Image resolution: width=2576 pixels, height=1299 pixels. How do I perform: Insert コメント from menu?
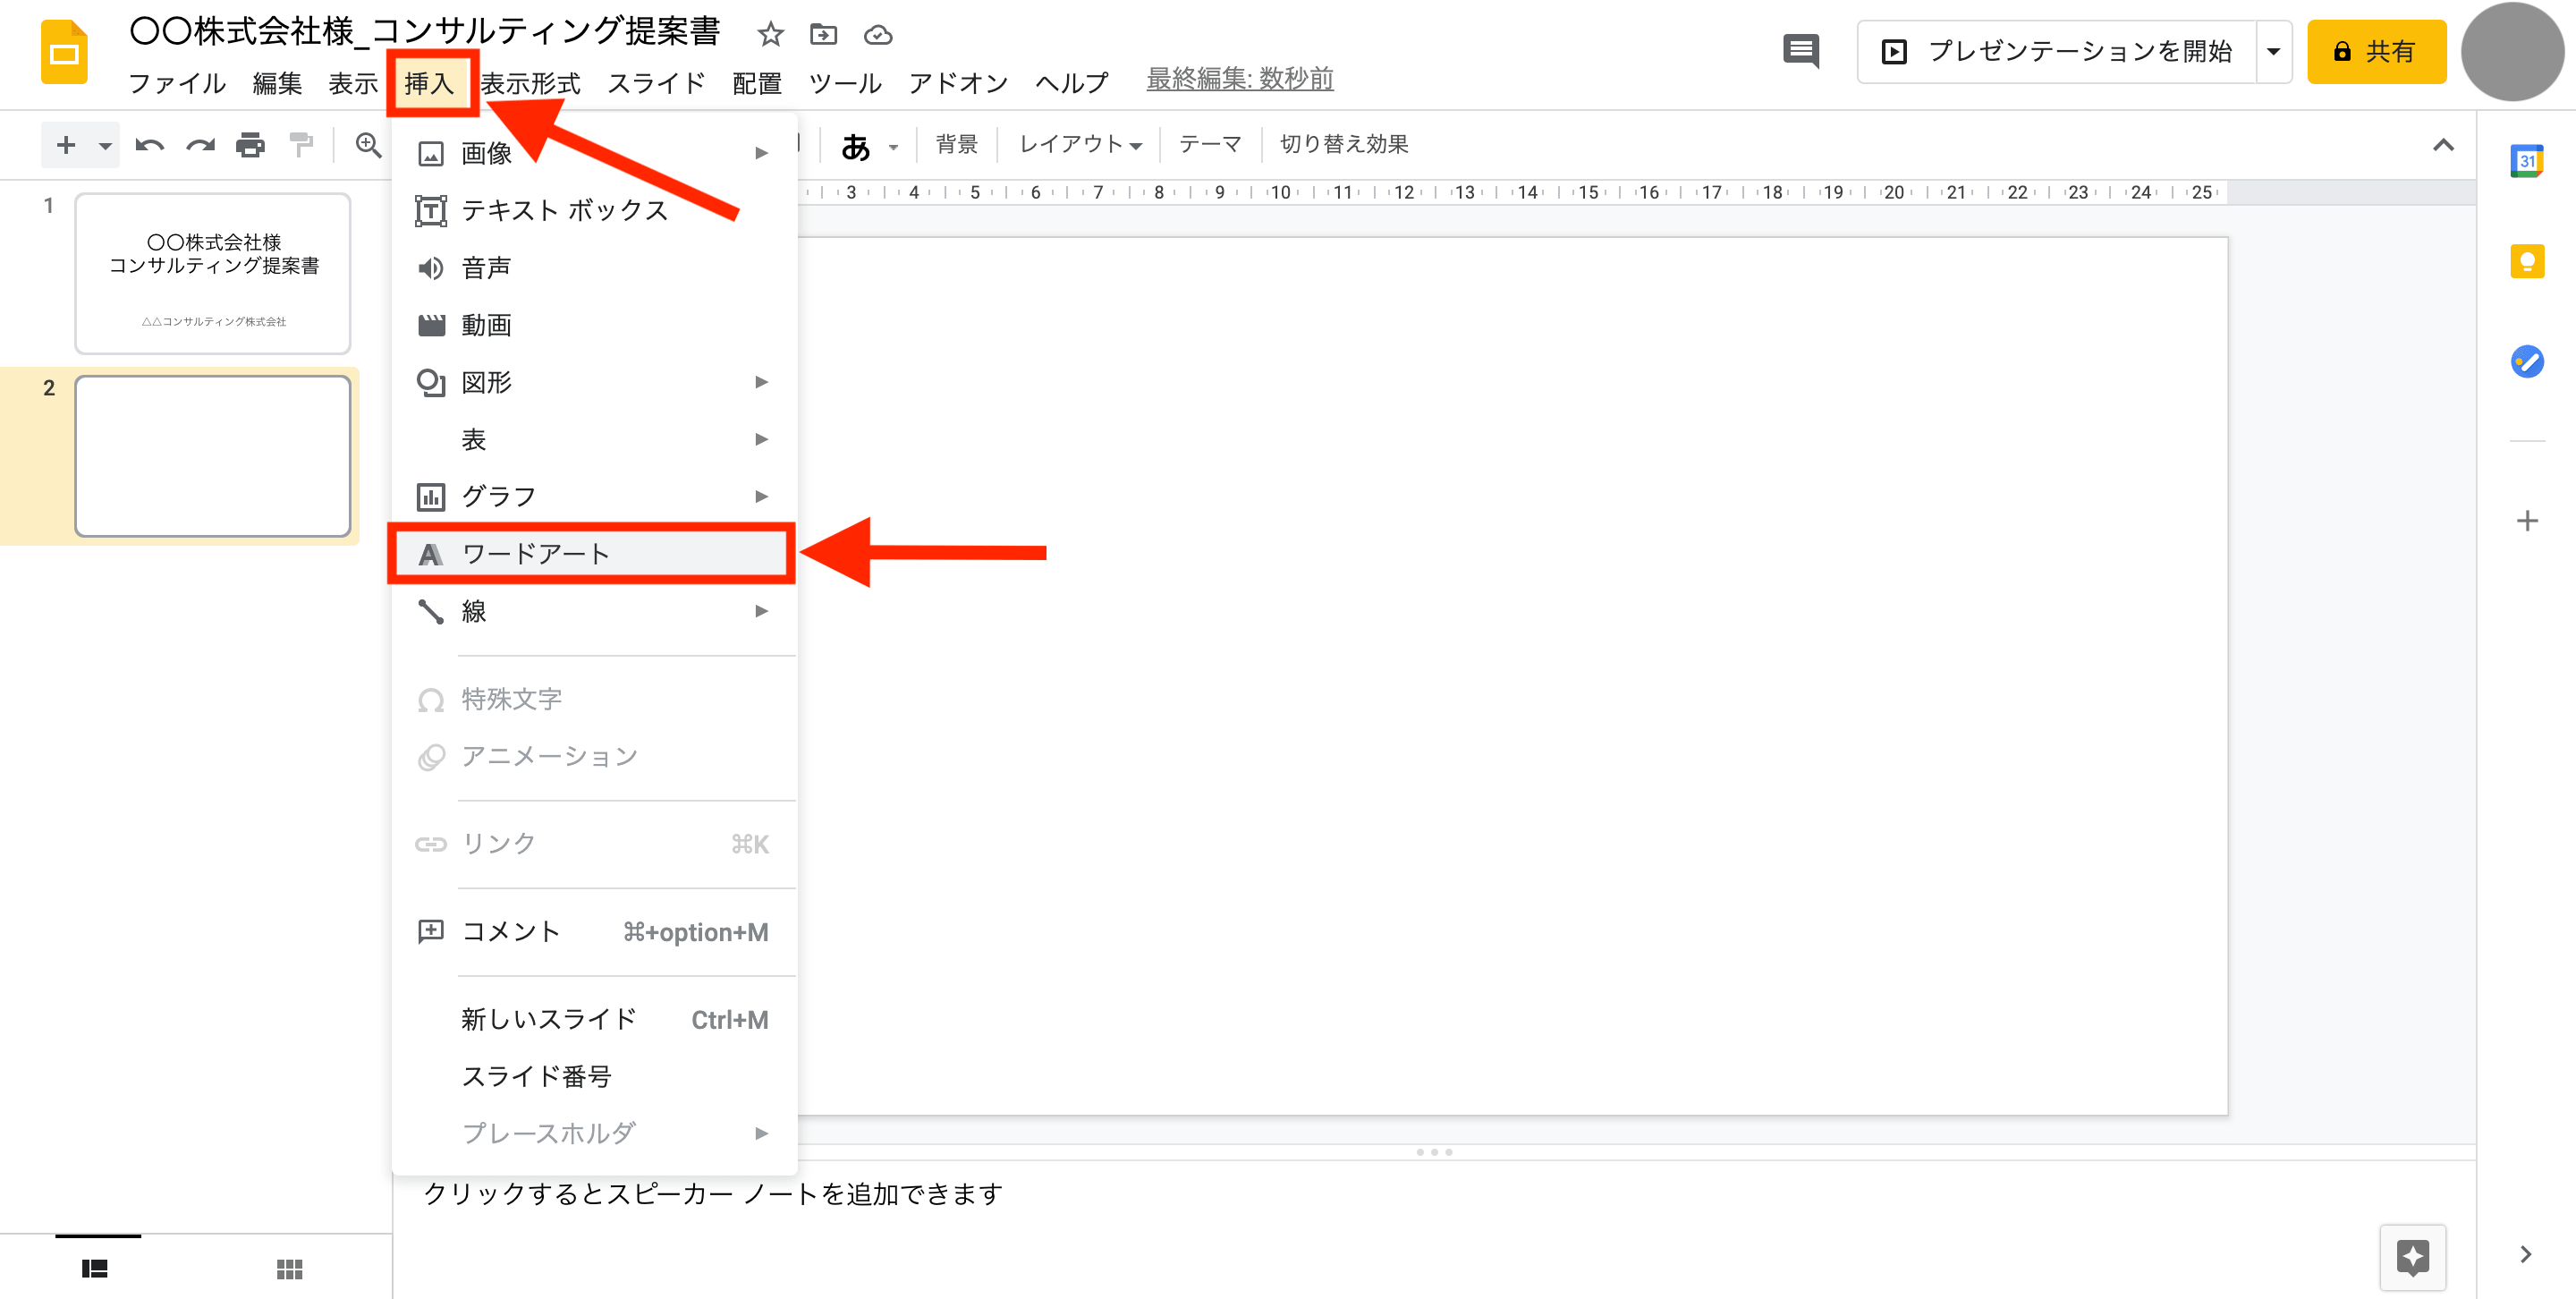[x=594, y=931]
